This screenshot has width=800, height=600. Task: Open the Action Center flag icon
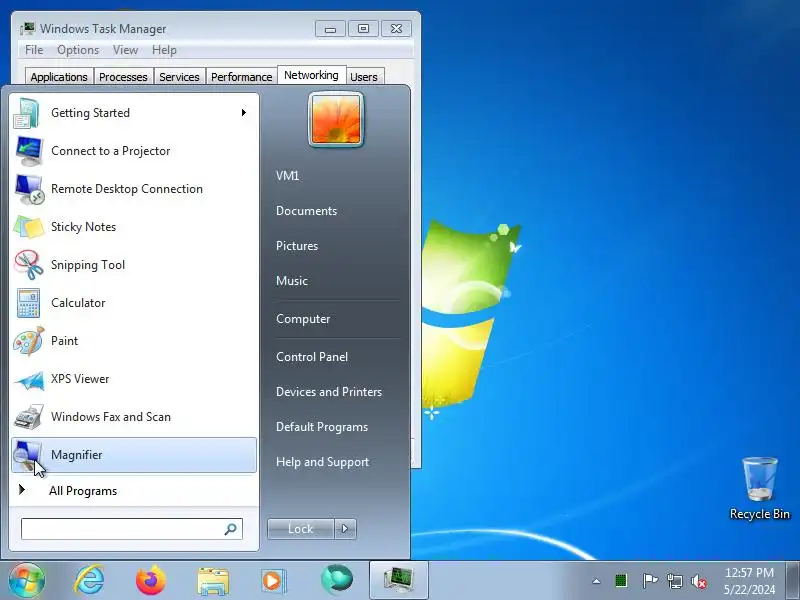pos(649,581)
